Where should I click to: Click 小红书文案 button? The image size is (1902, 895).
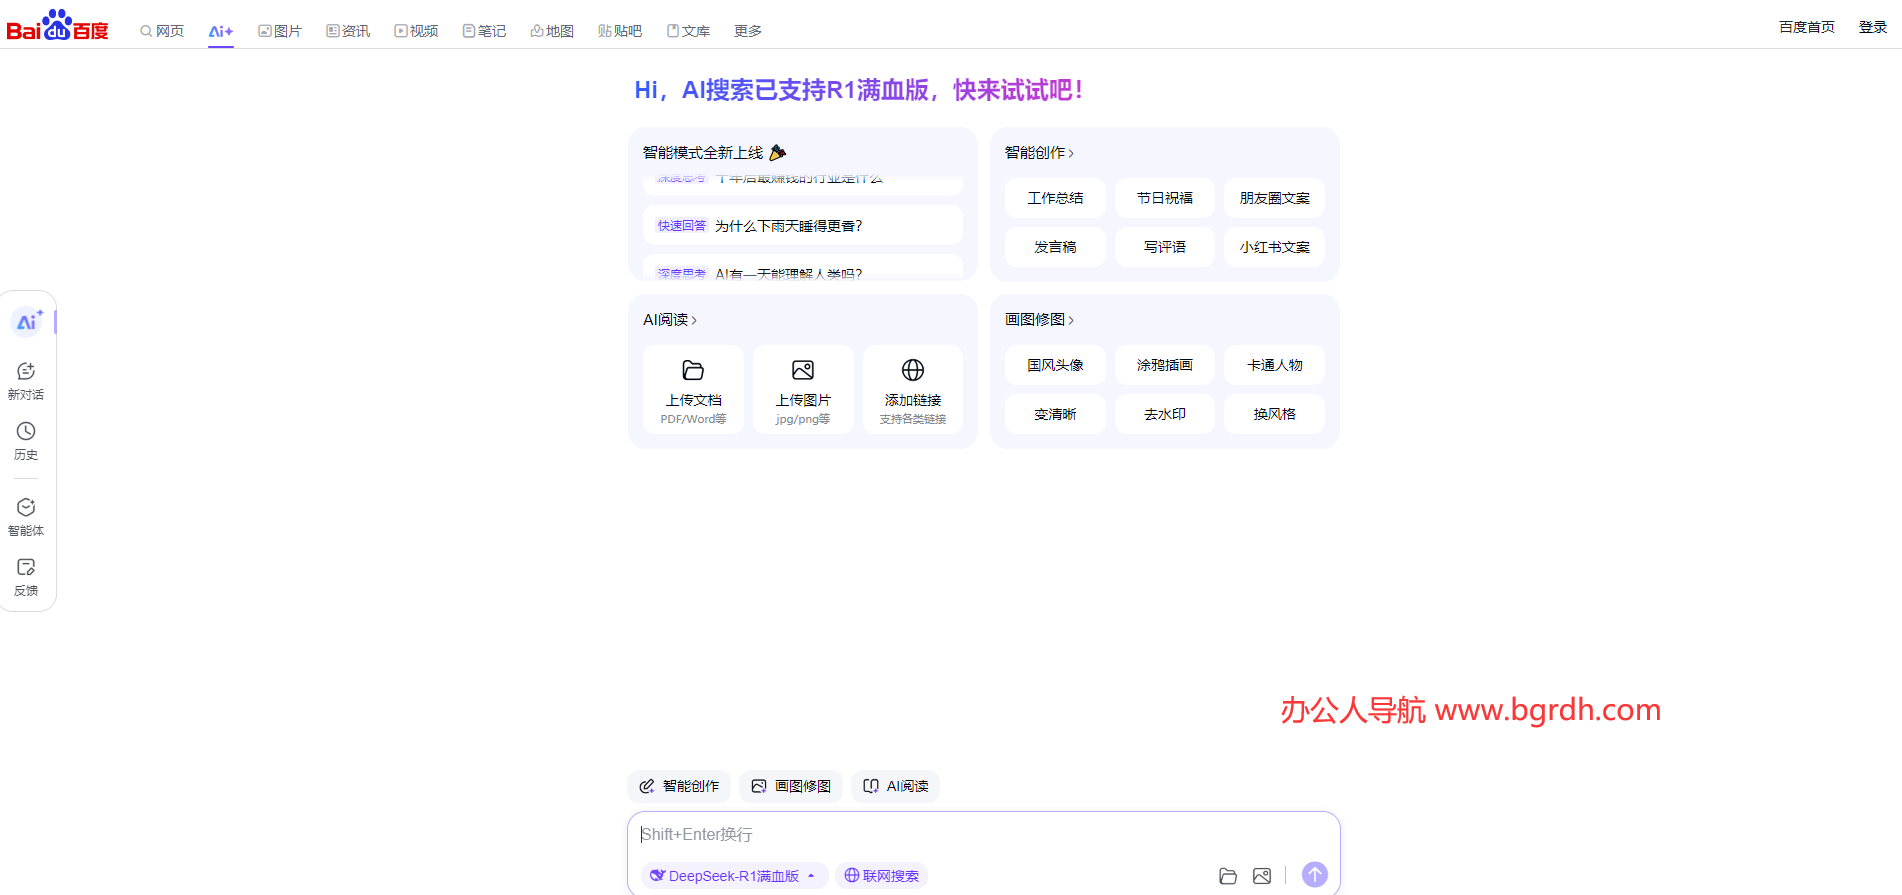[x=1275, y=247]
